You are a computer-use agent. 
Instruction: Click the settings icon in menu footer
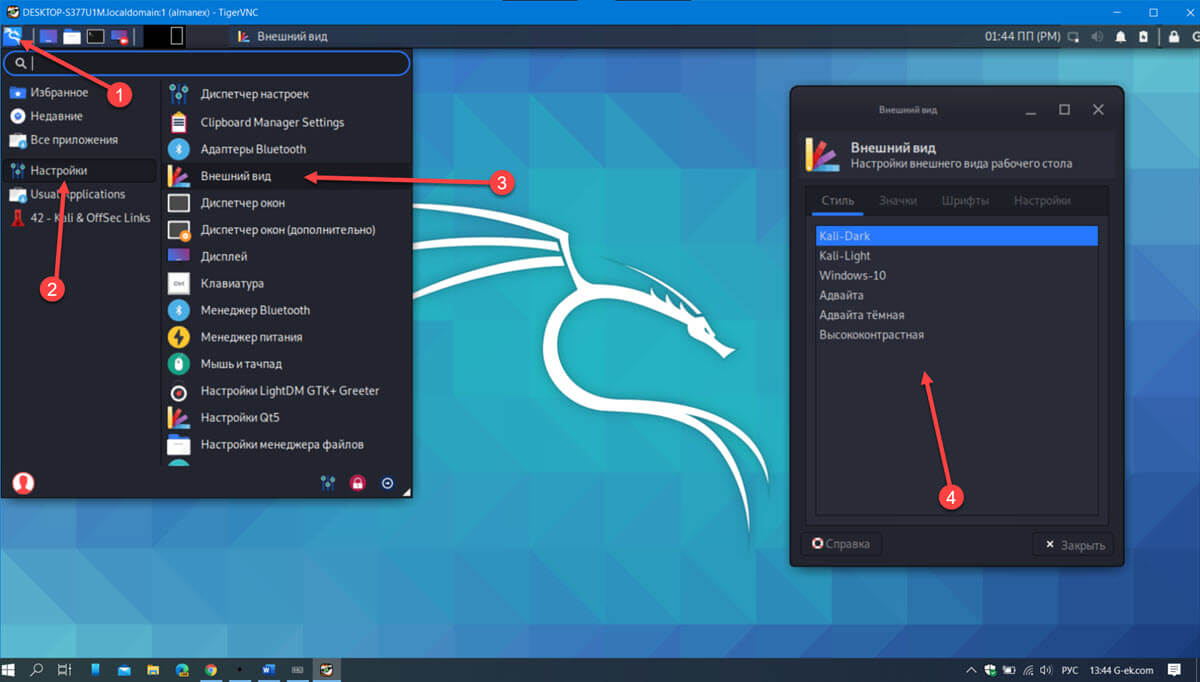pyautogui.click(x=327, y=484)
